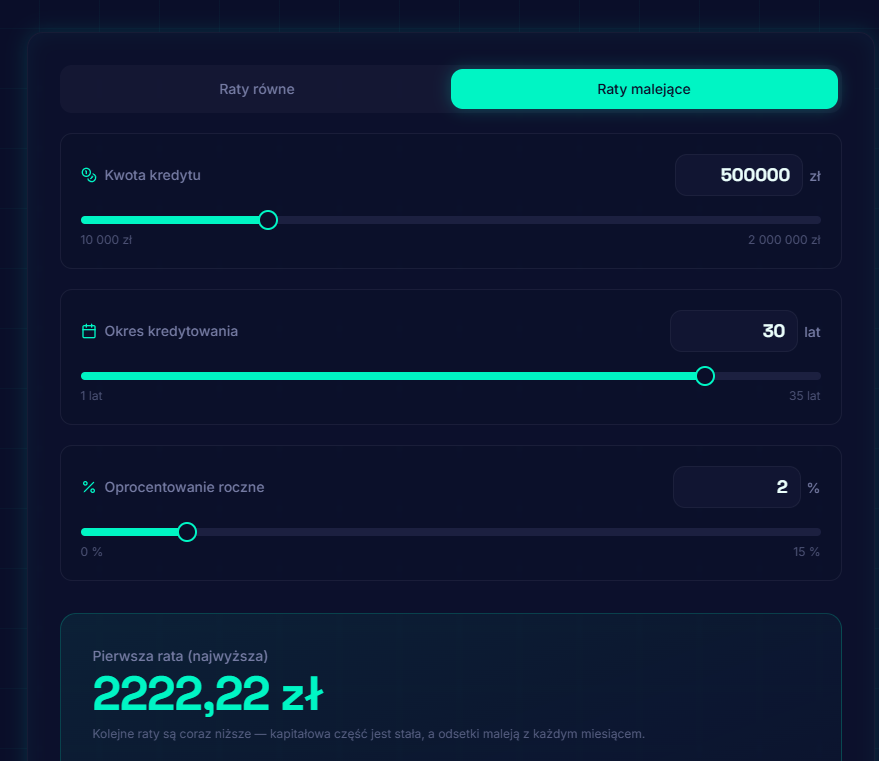Click the 2 000 000 zł maximum label

pos(784,240)
